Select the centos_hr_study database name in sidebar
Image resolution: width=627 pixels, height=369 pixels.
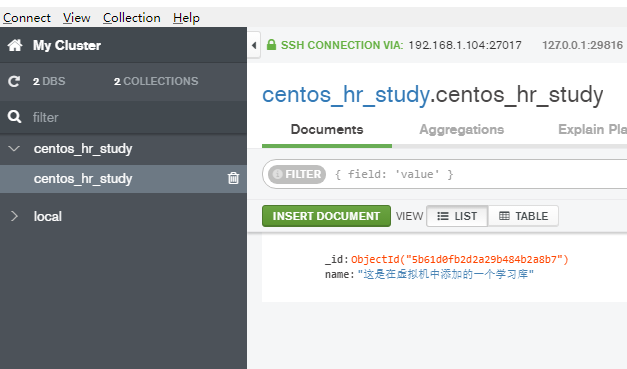[83, 149]
